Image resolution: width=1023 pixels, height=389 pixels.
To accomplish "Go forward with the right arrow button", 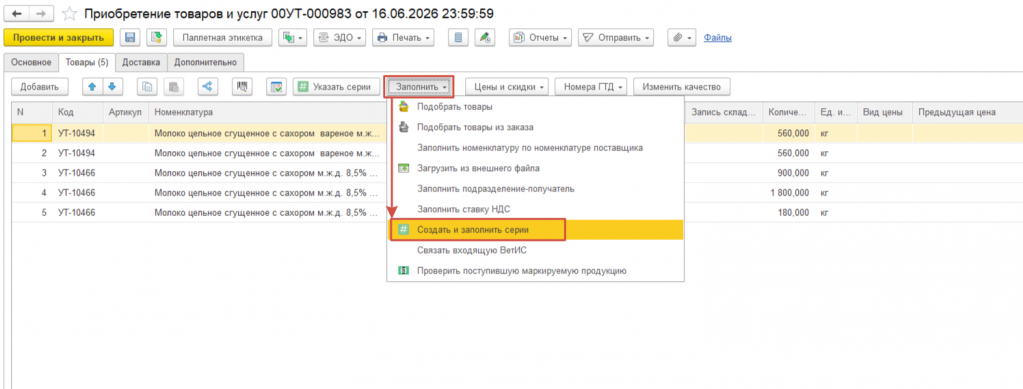I will click(x=42, y=13).
